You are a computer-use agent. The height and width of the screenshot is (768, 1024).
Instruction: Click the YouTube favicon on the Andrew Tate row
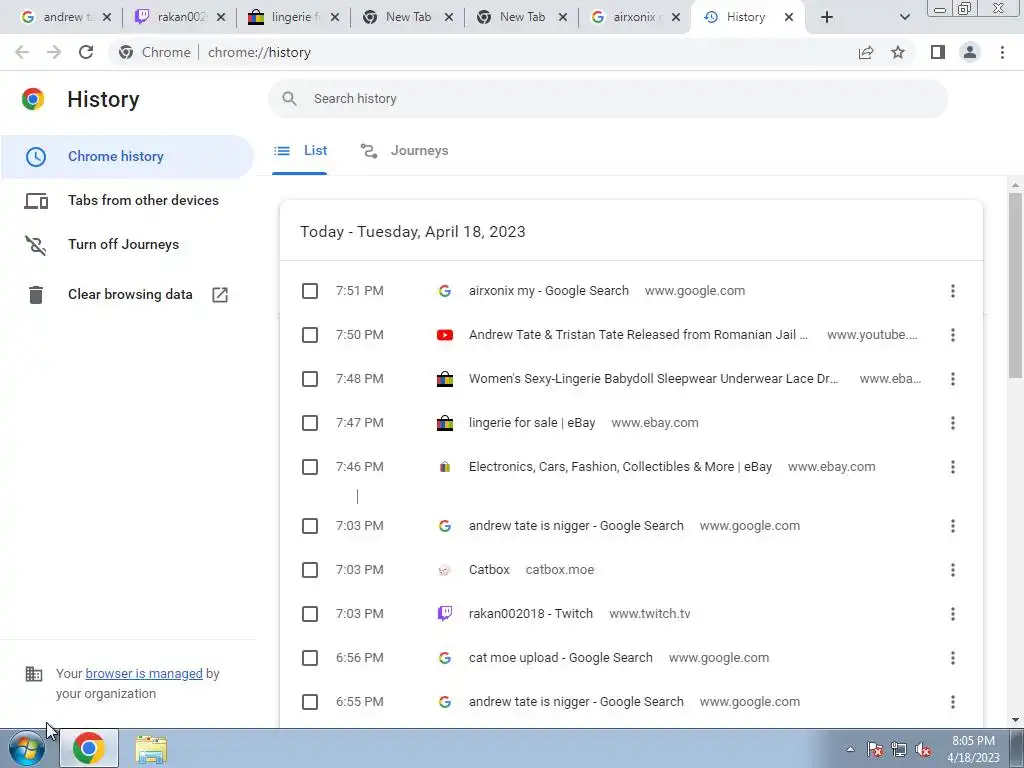(x=445, y=335)
